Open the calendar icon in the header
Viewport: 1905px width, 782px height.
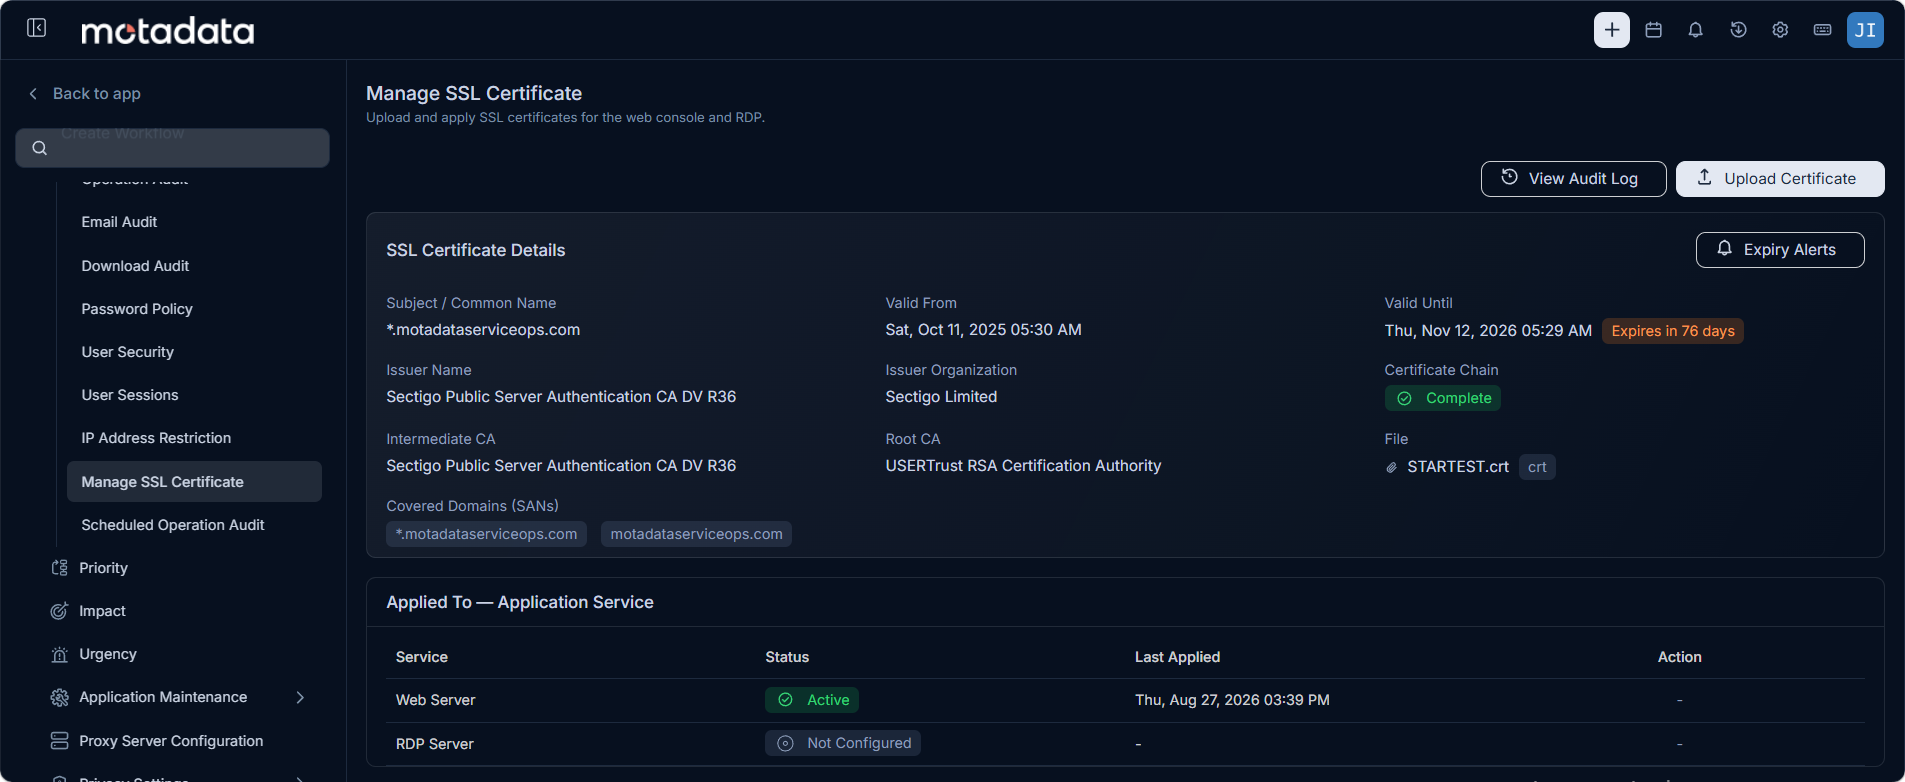pyautogui.click(x=1654, y=30)
